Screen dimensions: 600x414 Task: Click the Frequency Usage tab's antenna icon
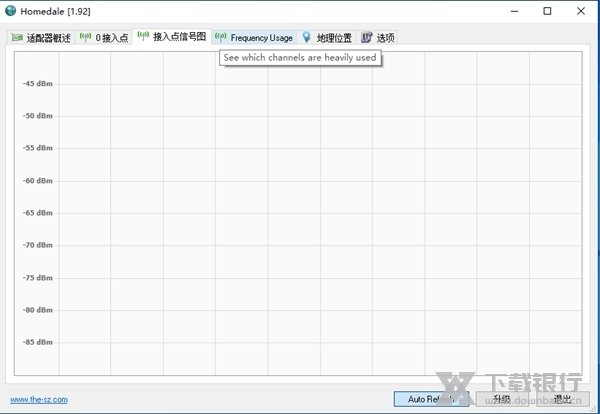pos(220,38)
